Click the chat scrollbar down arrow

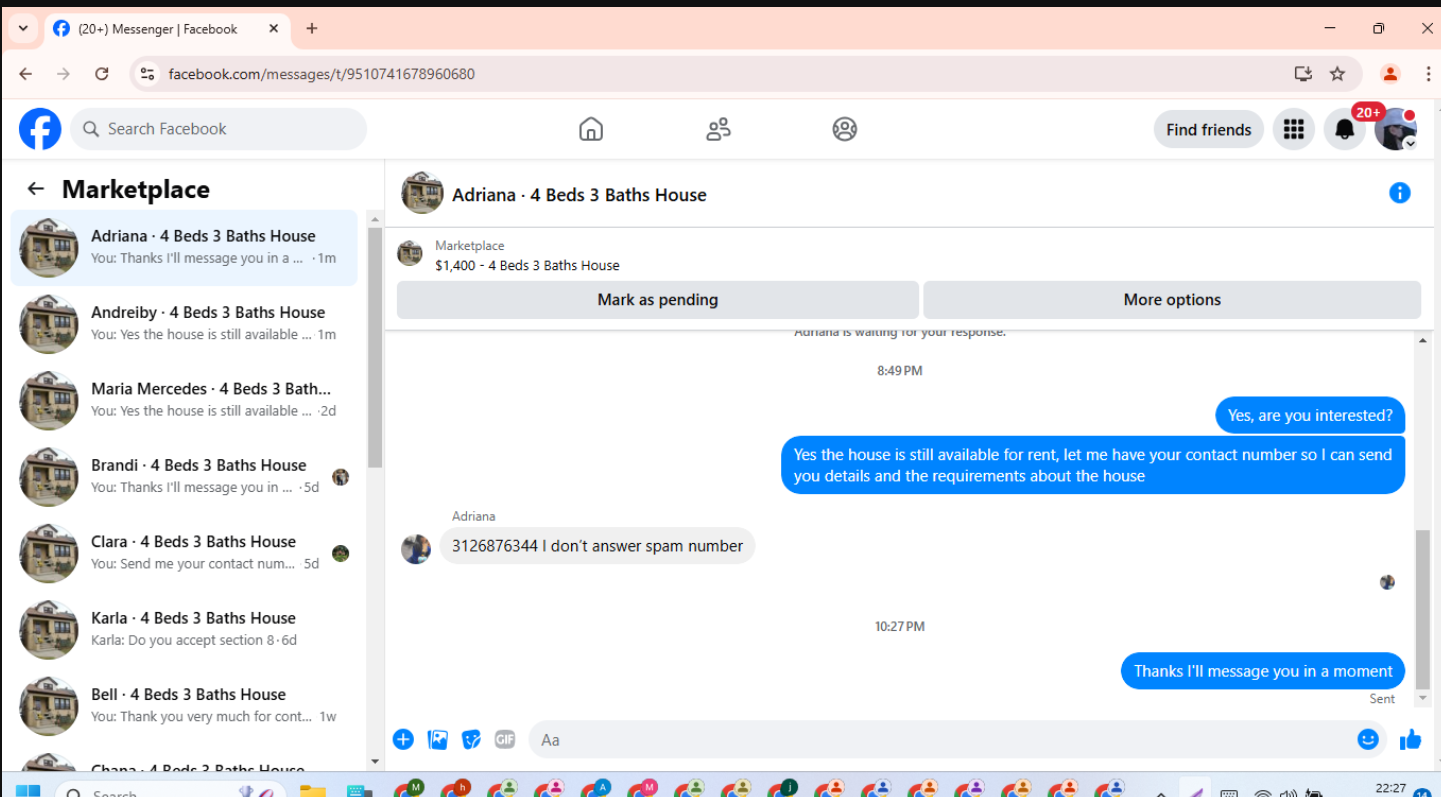pyautogui.click(x=1423, y=699)
